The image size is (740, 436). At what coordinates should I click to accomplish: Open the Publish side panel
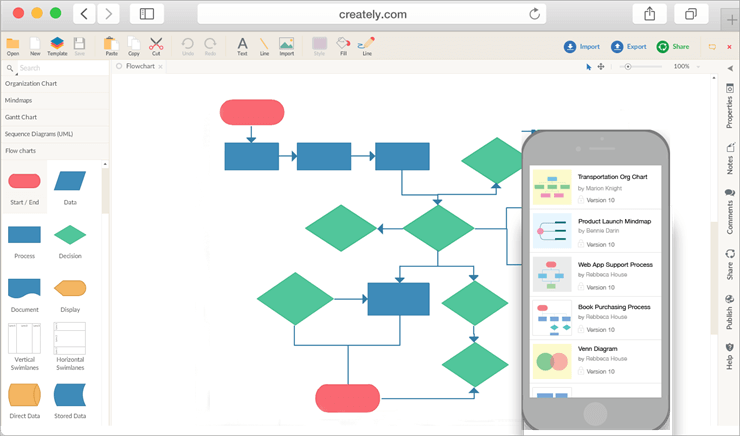730,311
